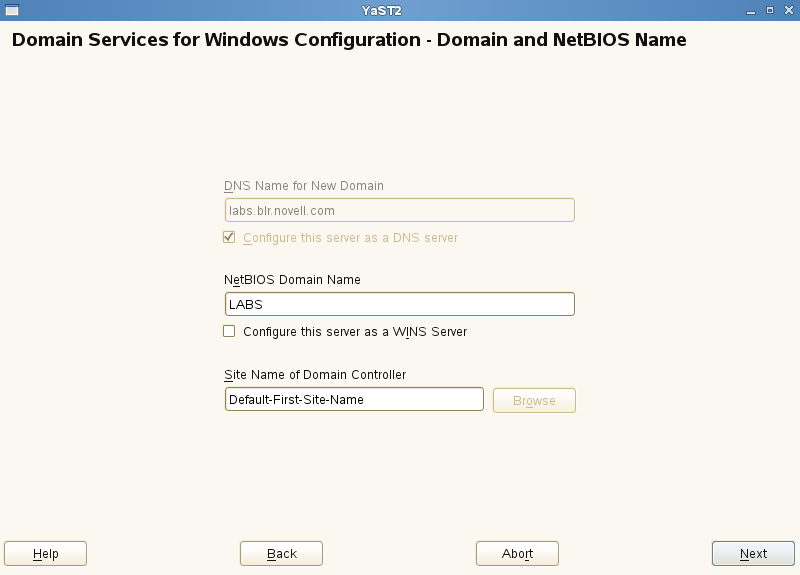Close the YaST2 window
The height and width of the screenshot is (575, 800).
pos(787,9)
